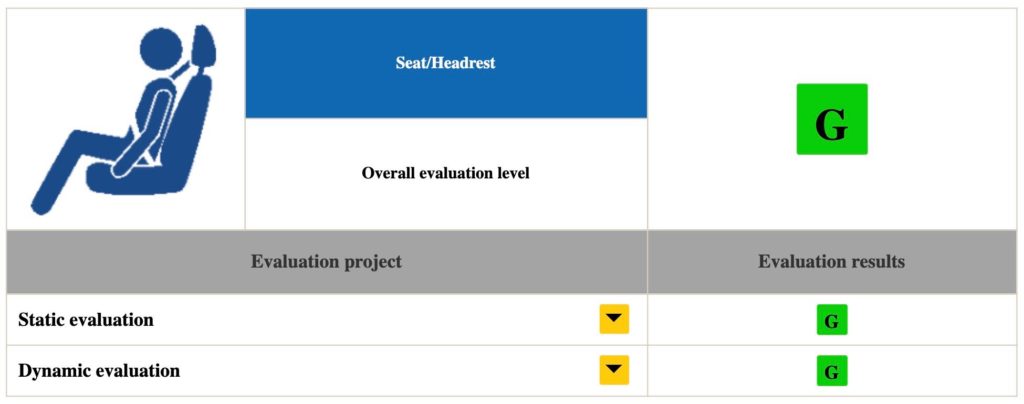Click the headrest in the seat illustration
The image size is (1024, 404).
tap(208, 48)
